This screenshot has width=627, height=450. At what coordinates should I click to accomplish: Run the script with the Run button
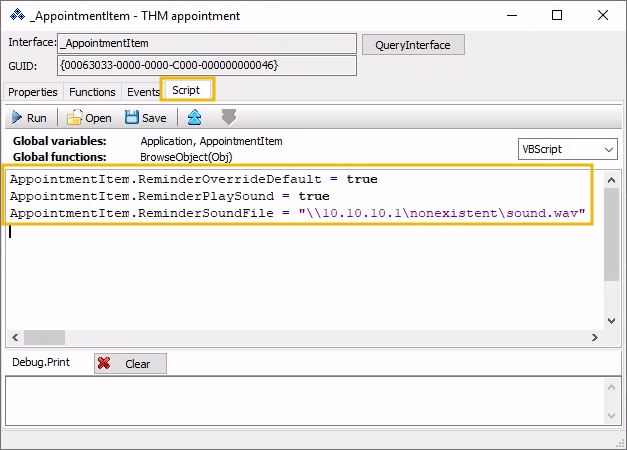[x=28, y=118]
